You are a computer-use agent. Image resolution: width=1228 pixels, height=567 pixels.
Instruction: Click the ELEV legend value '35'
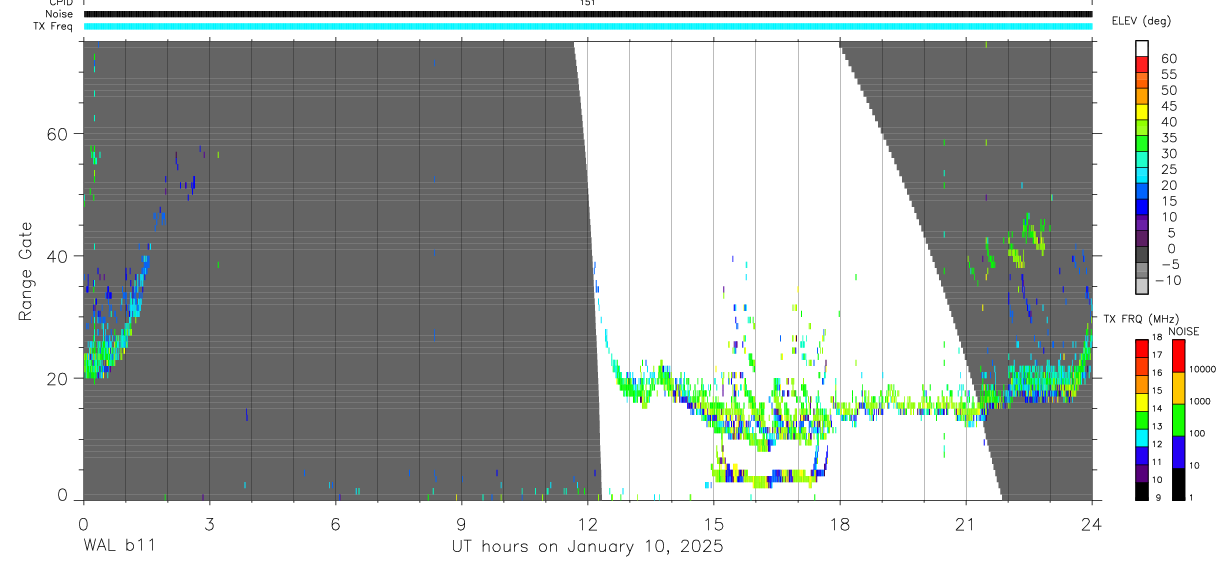pyautogui.click(x=1169, y=138)
